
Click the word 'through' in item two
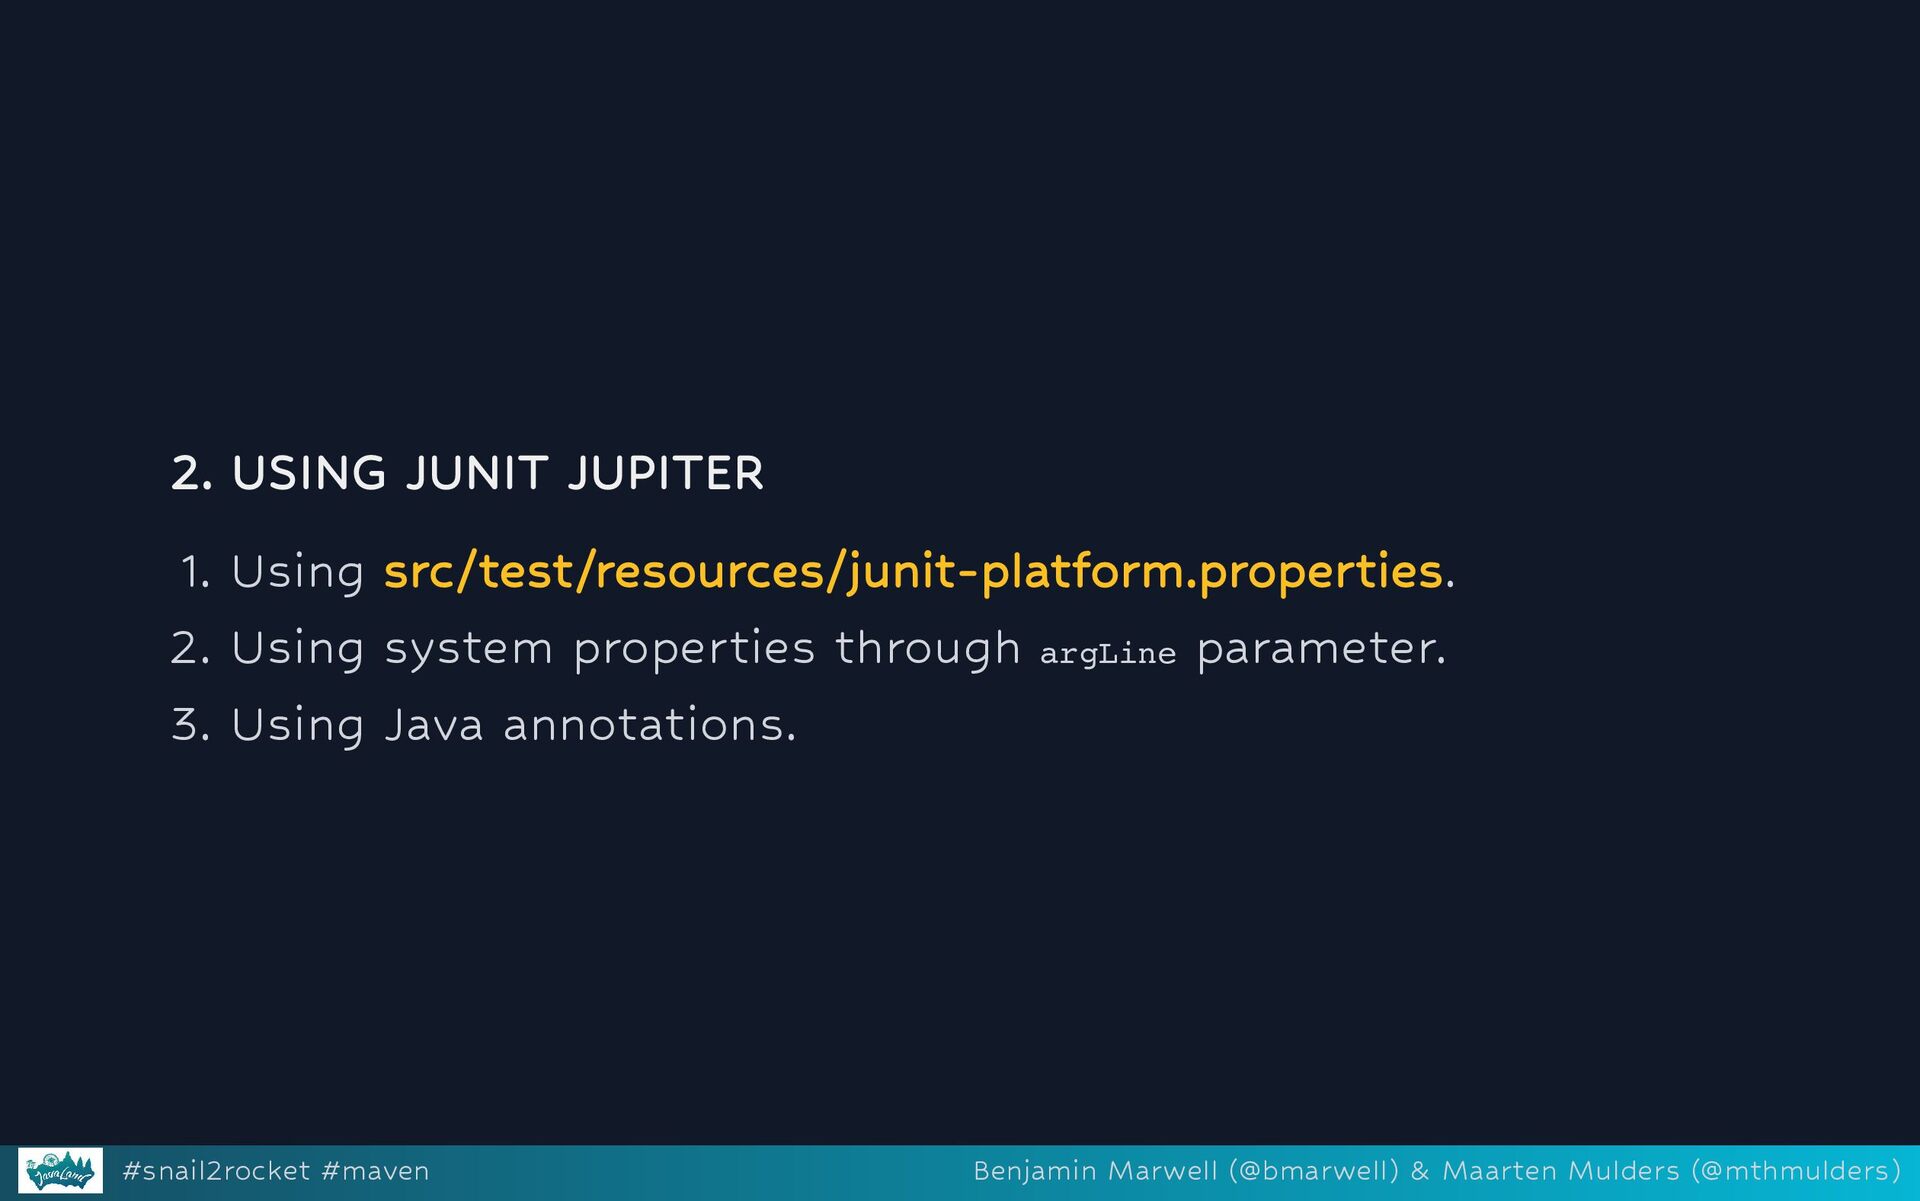click(x=926, y=649)
